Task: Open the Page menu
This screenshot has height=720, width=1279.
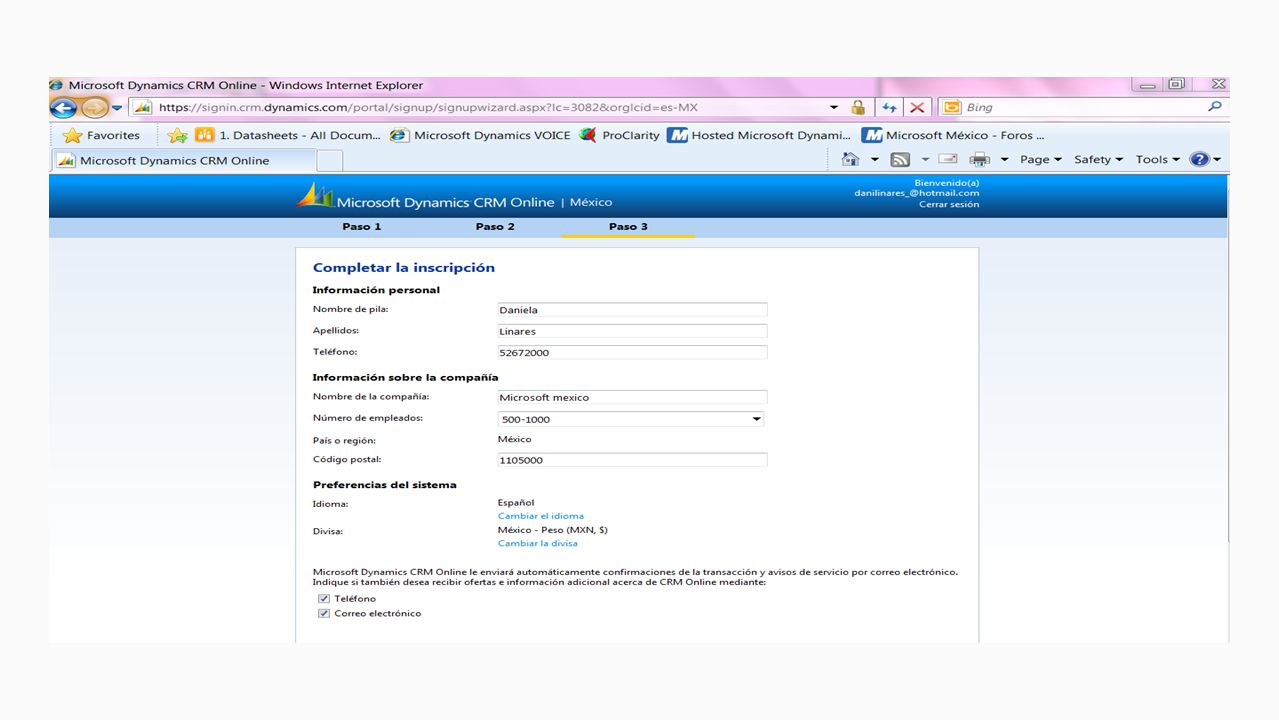Action: point(1040,160)
